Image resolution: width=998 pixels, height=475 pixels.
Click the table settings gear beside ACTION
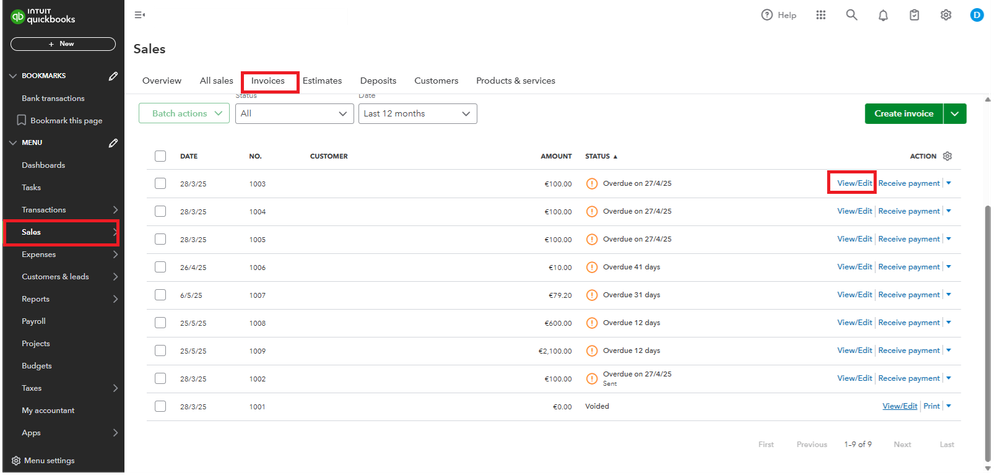(947, 156)
